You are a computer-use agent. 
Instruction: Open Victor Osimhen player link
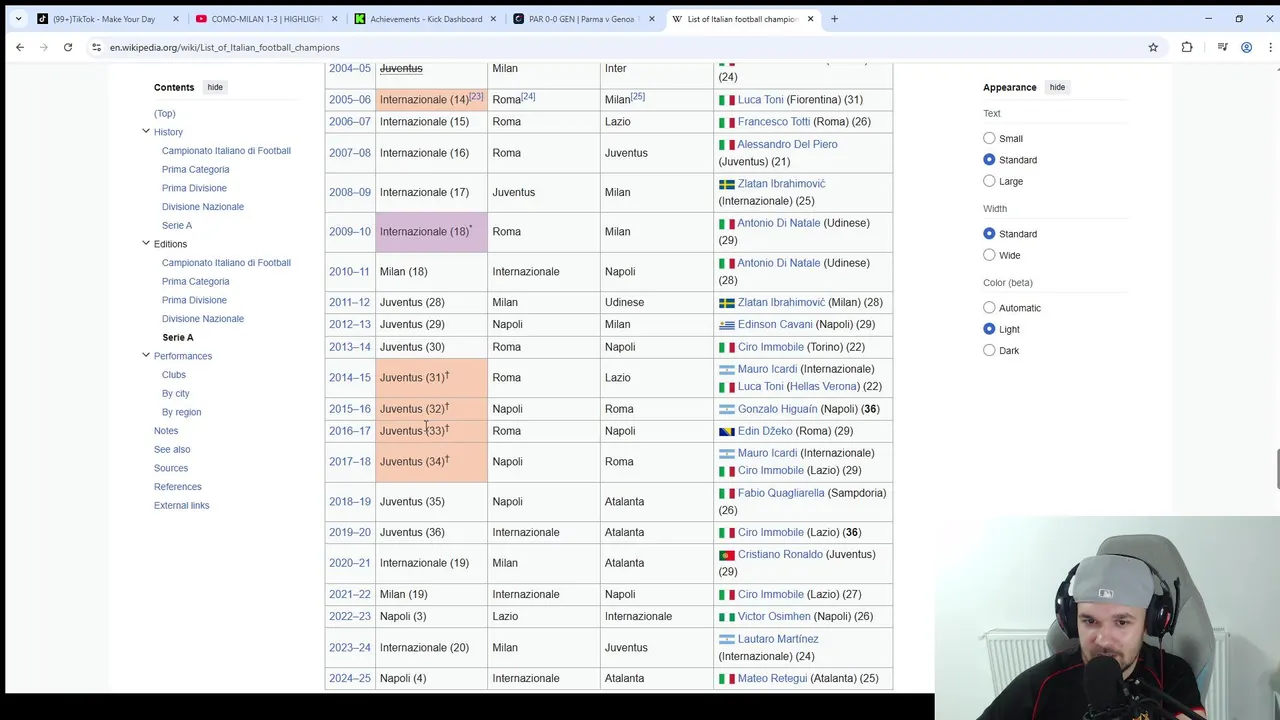[x=774, y=616]
